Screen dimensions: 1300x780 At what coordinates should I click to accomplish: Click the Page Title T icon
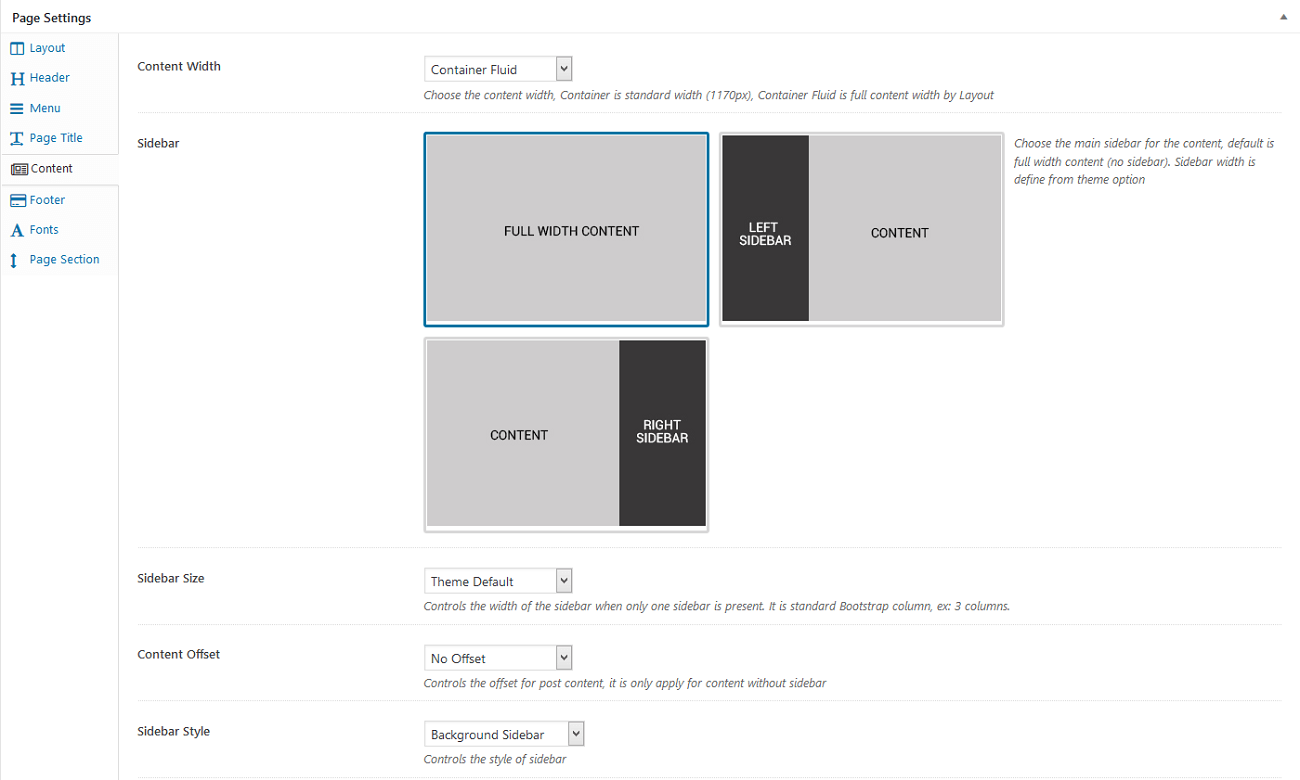17,138
